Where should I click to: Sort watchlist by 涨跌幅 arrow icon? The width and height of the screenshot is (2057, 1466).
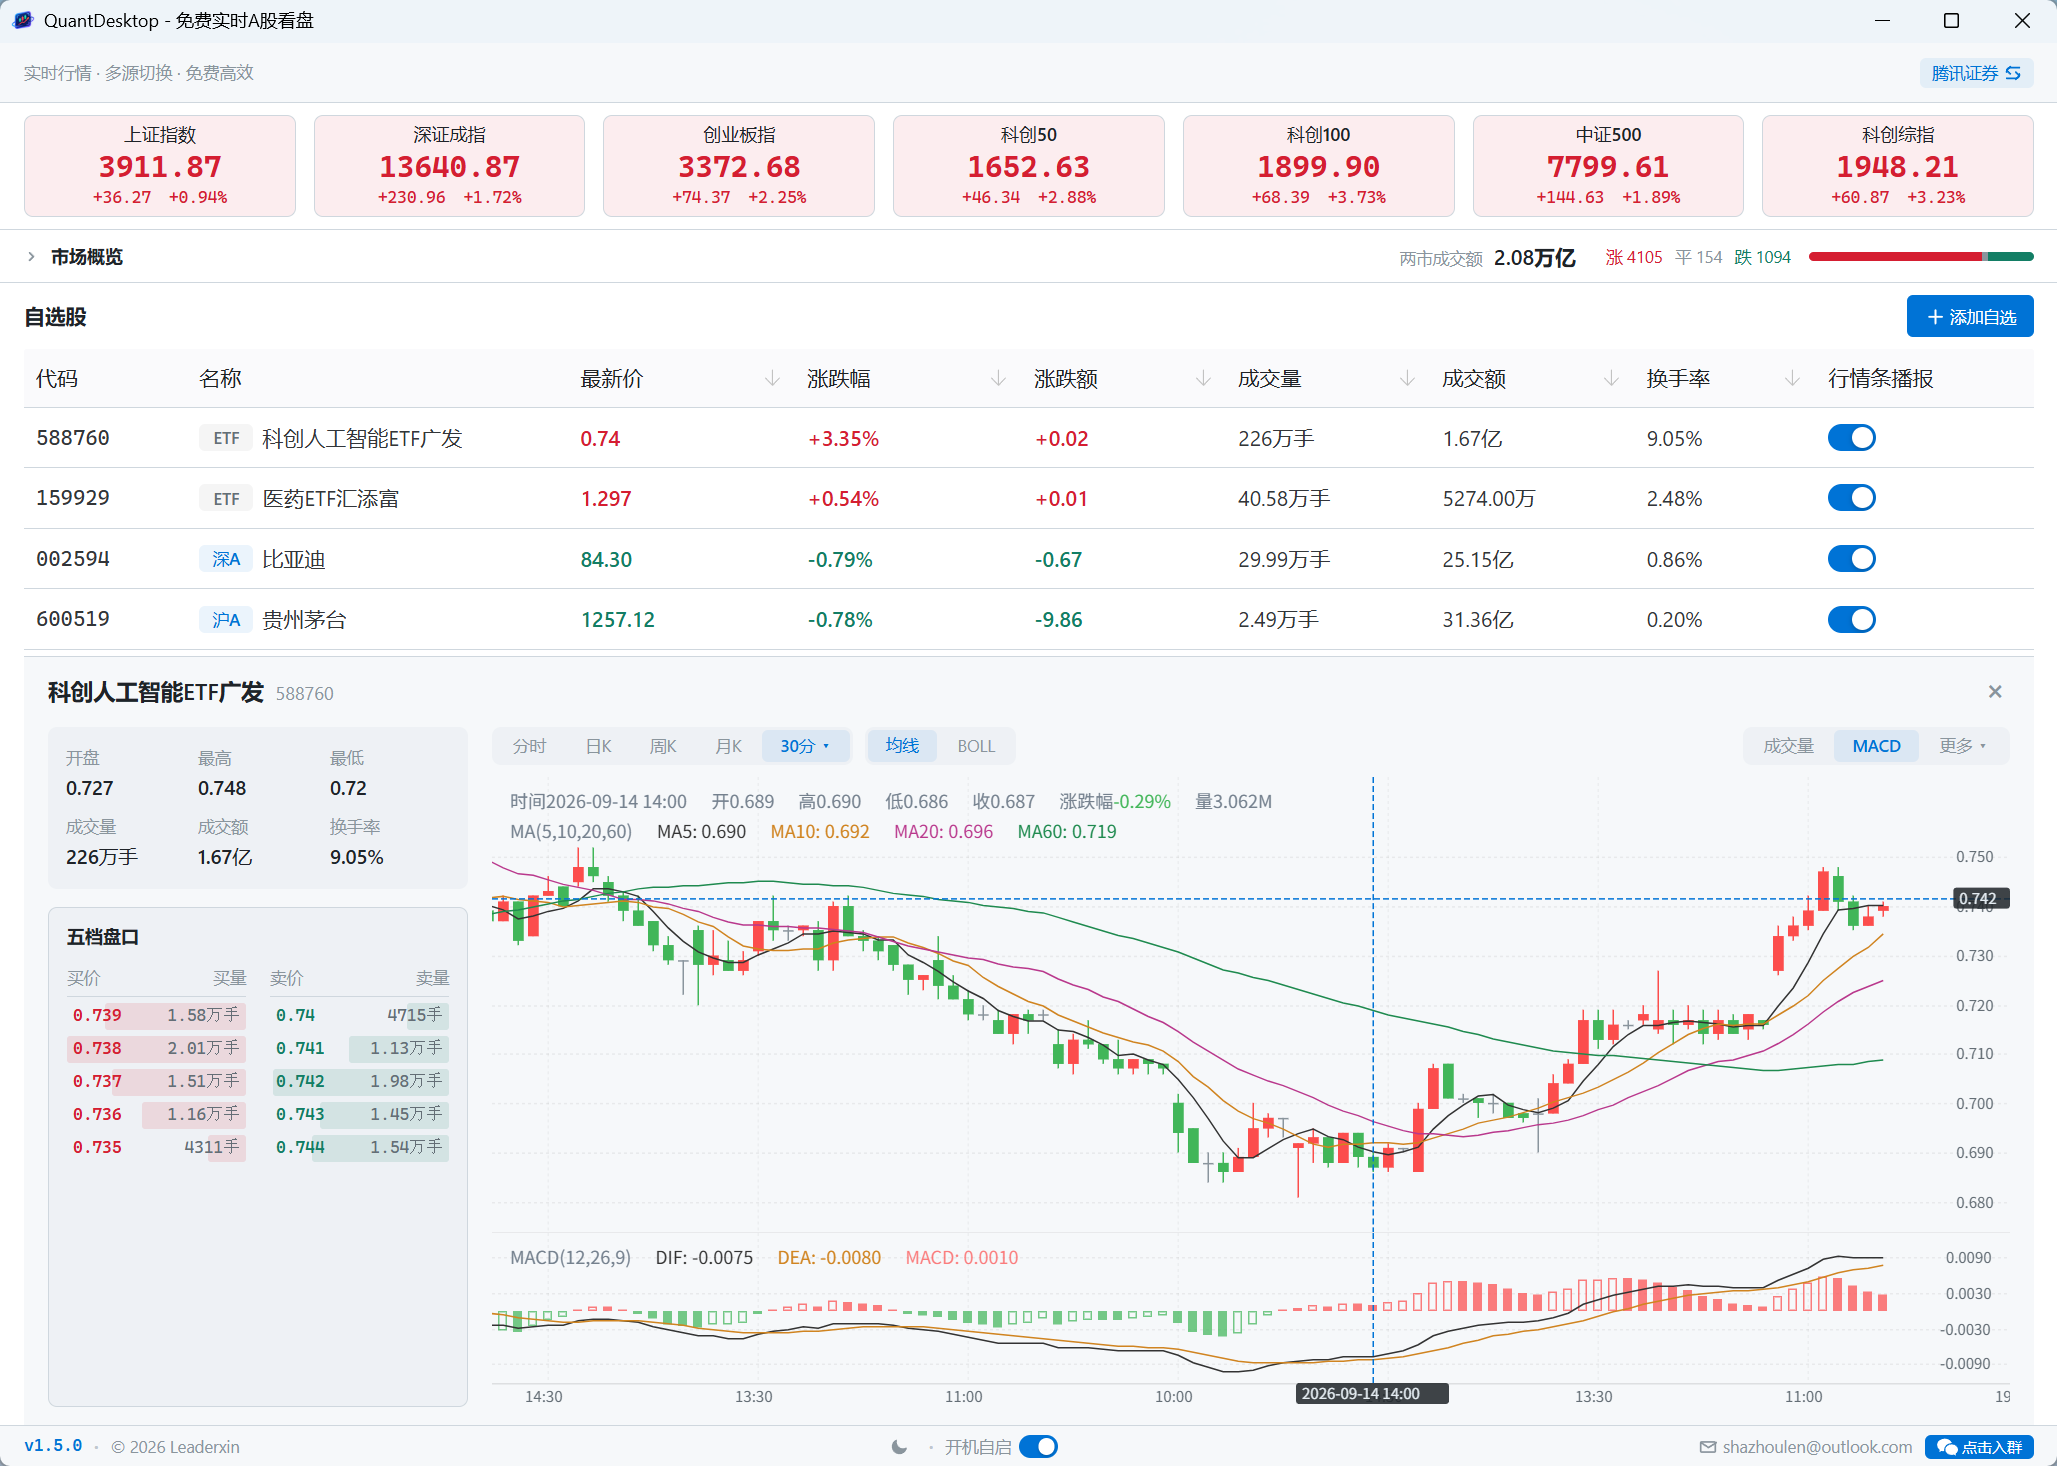(x=998, y=378)
